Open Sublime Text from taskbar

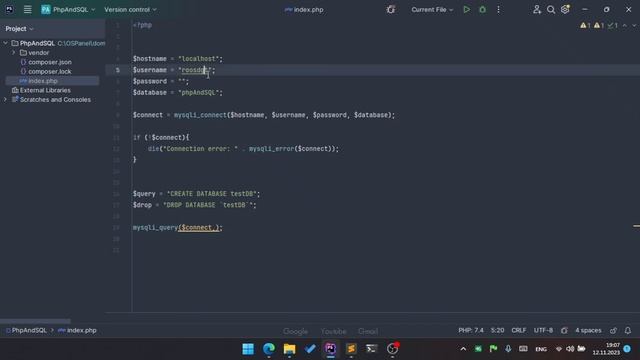pos(351,349)
